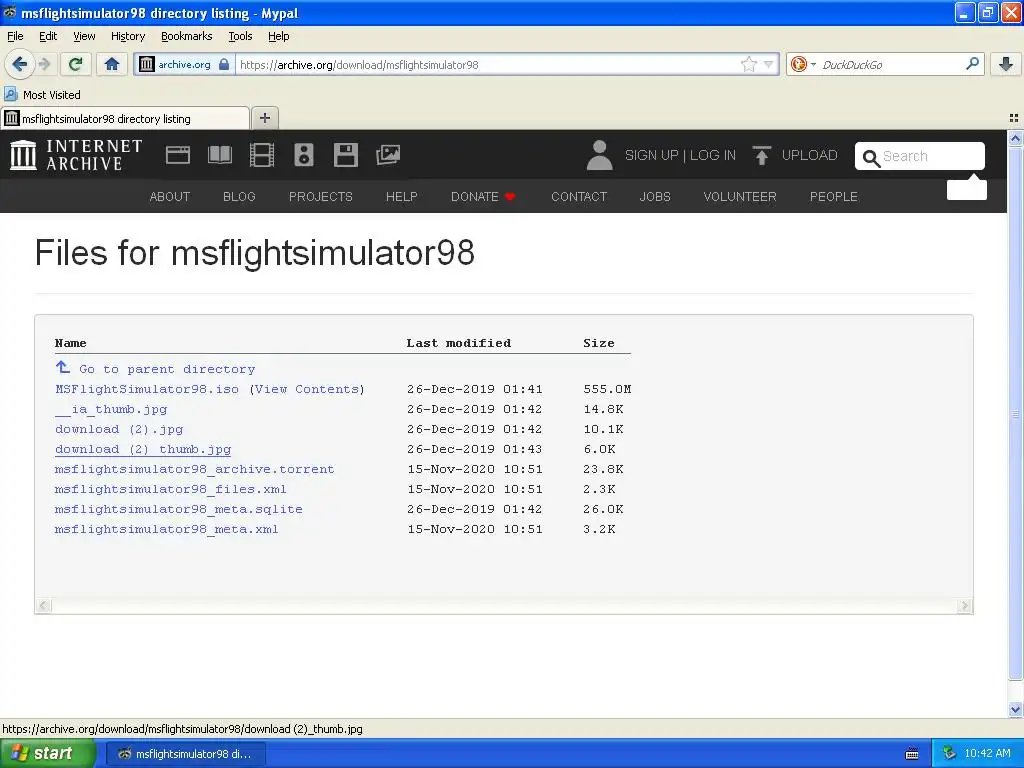Image resolution: width=1024 pixels, height=768 pixels.
Task: Click the DuckDuckGo search magnifier icon
Action: (x=972, y=64)
